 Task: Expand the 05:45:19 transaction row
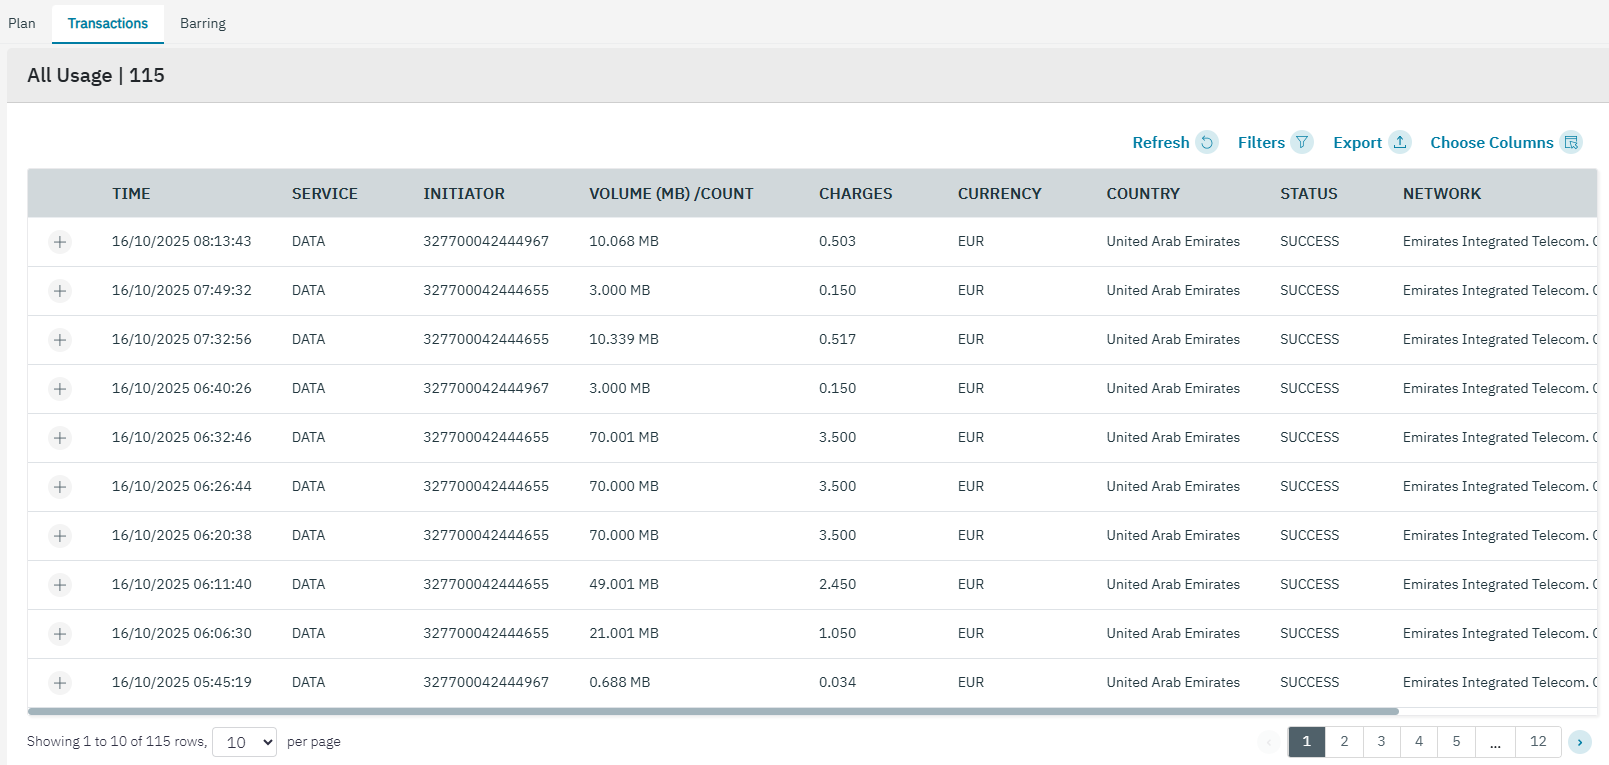coord(60,683)
